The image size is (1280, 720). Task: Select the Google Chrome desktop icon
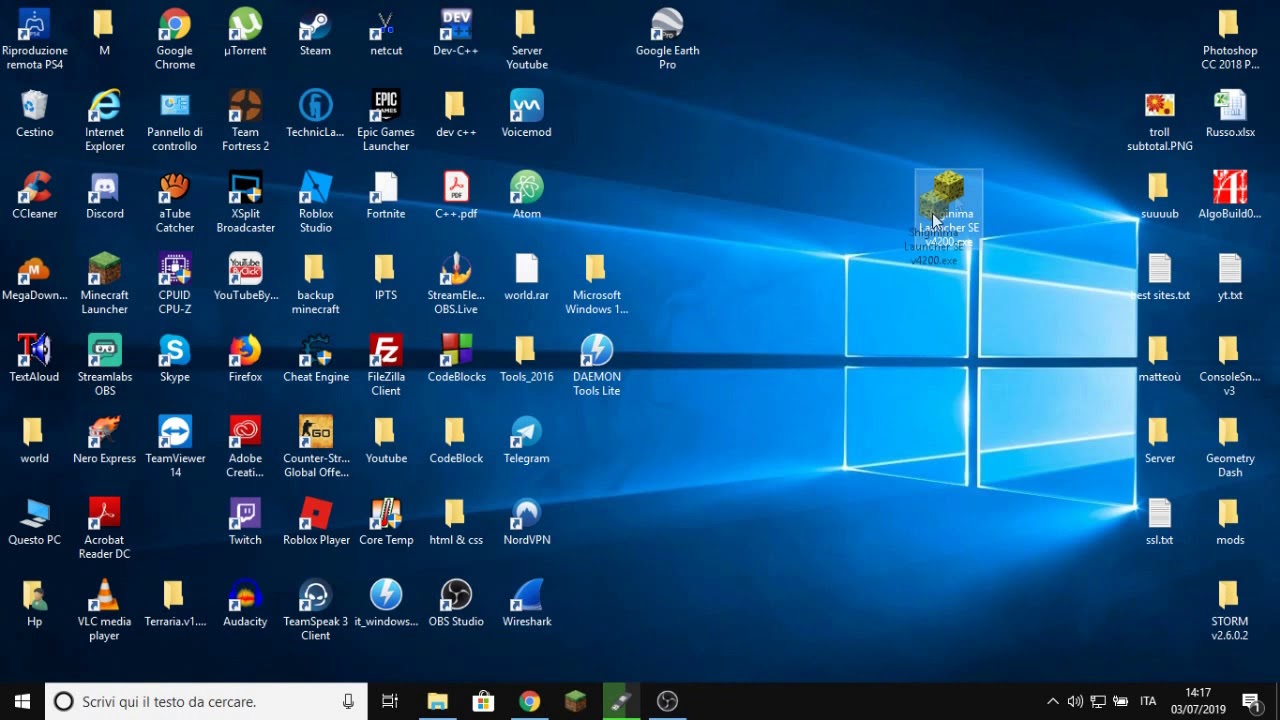coord(175,40)
